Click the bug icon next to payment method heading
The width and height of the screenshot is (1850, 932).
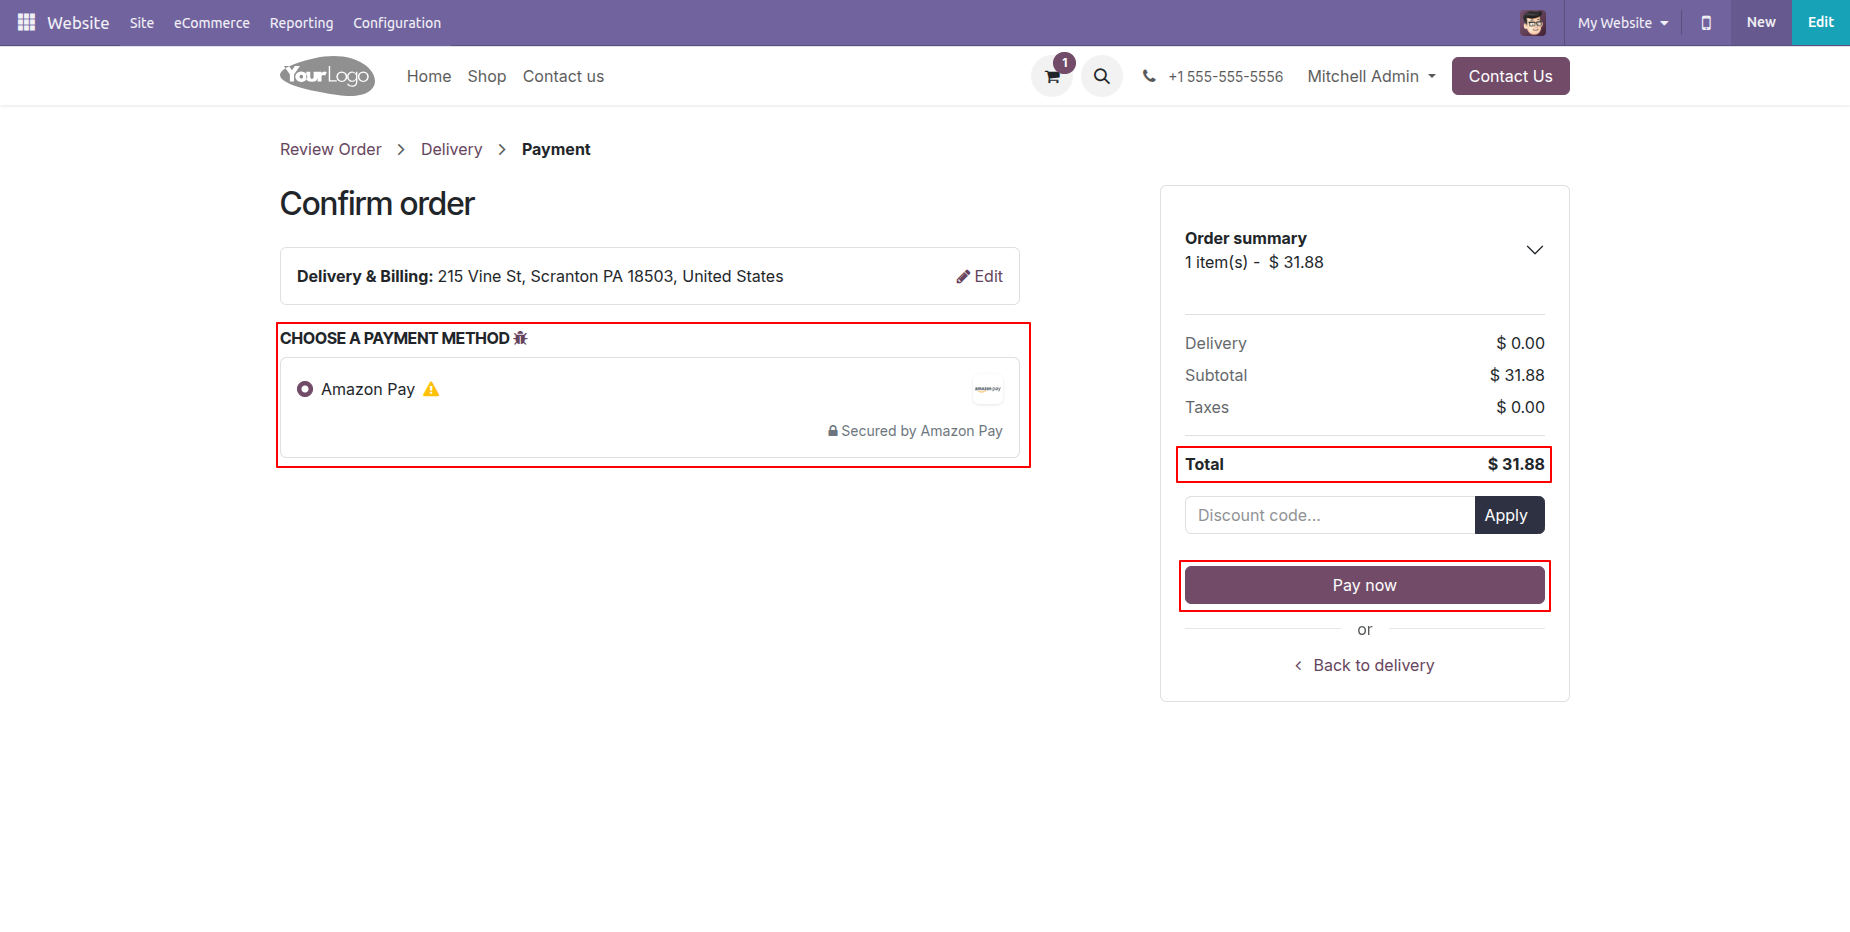tap(520, 338)
